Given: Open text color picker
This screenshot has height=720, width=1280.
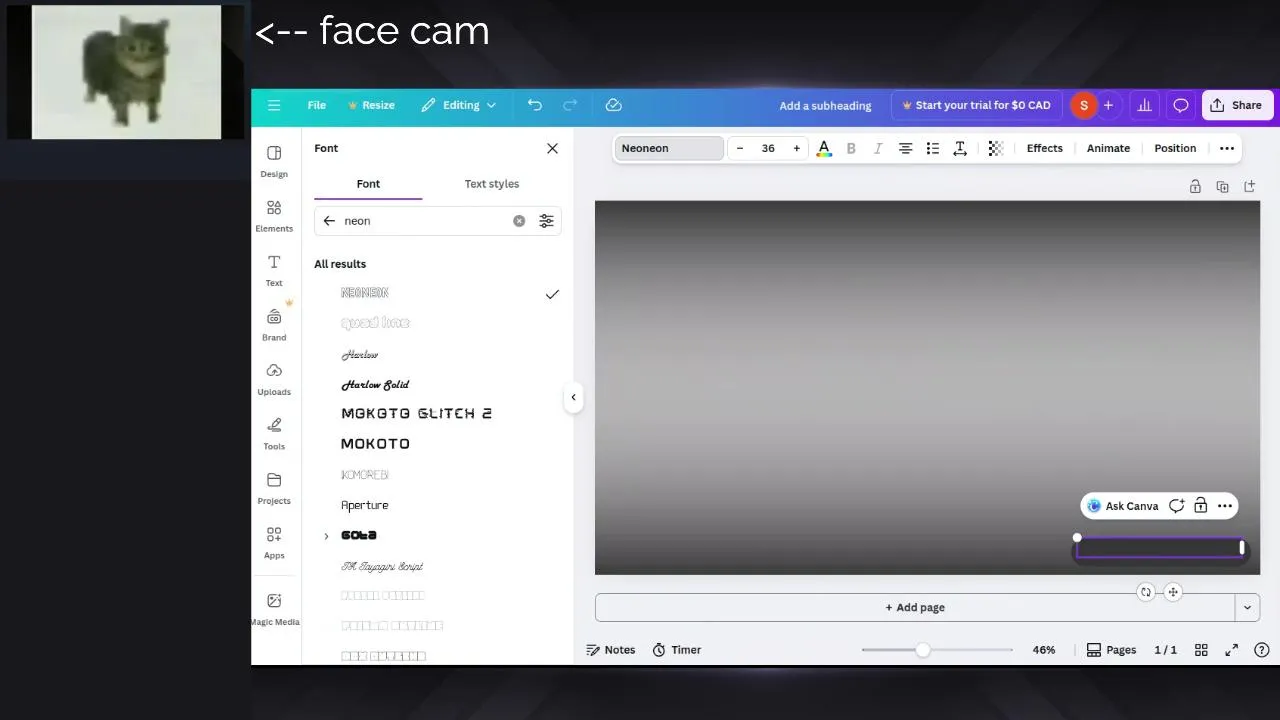Looking at the screenshot, I should tap(824, 148).
